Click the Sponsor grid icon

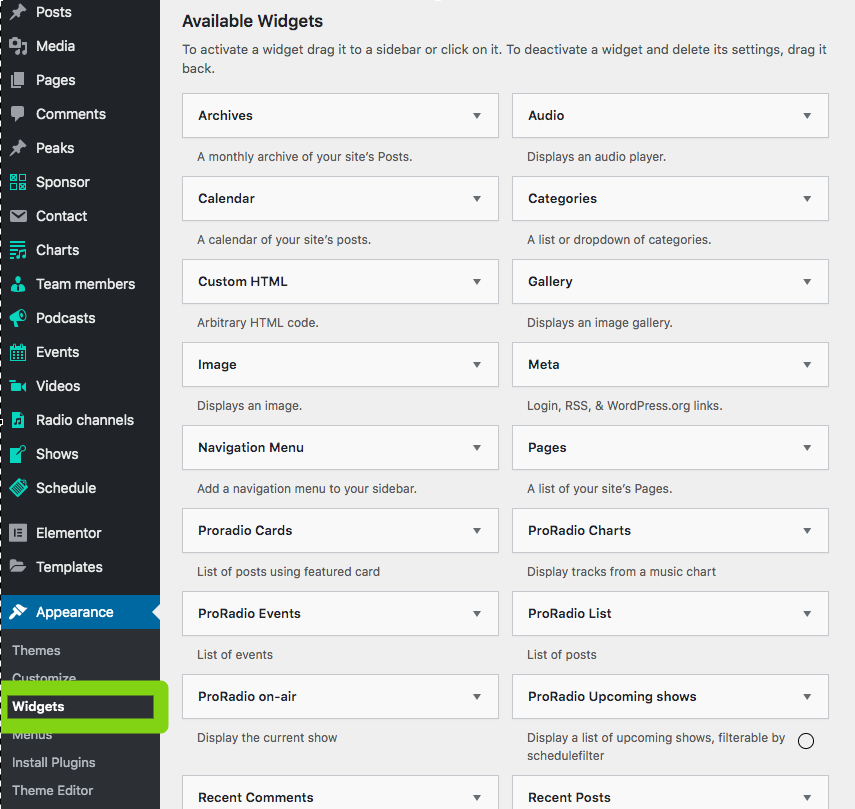coord(18,182)
